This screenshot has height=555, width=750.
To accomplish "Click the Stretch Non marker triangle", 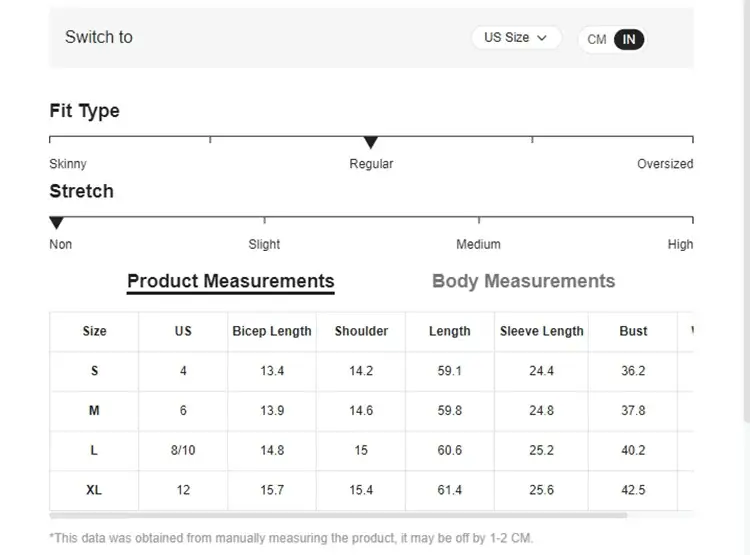I will (57, 223).
